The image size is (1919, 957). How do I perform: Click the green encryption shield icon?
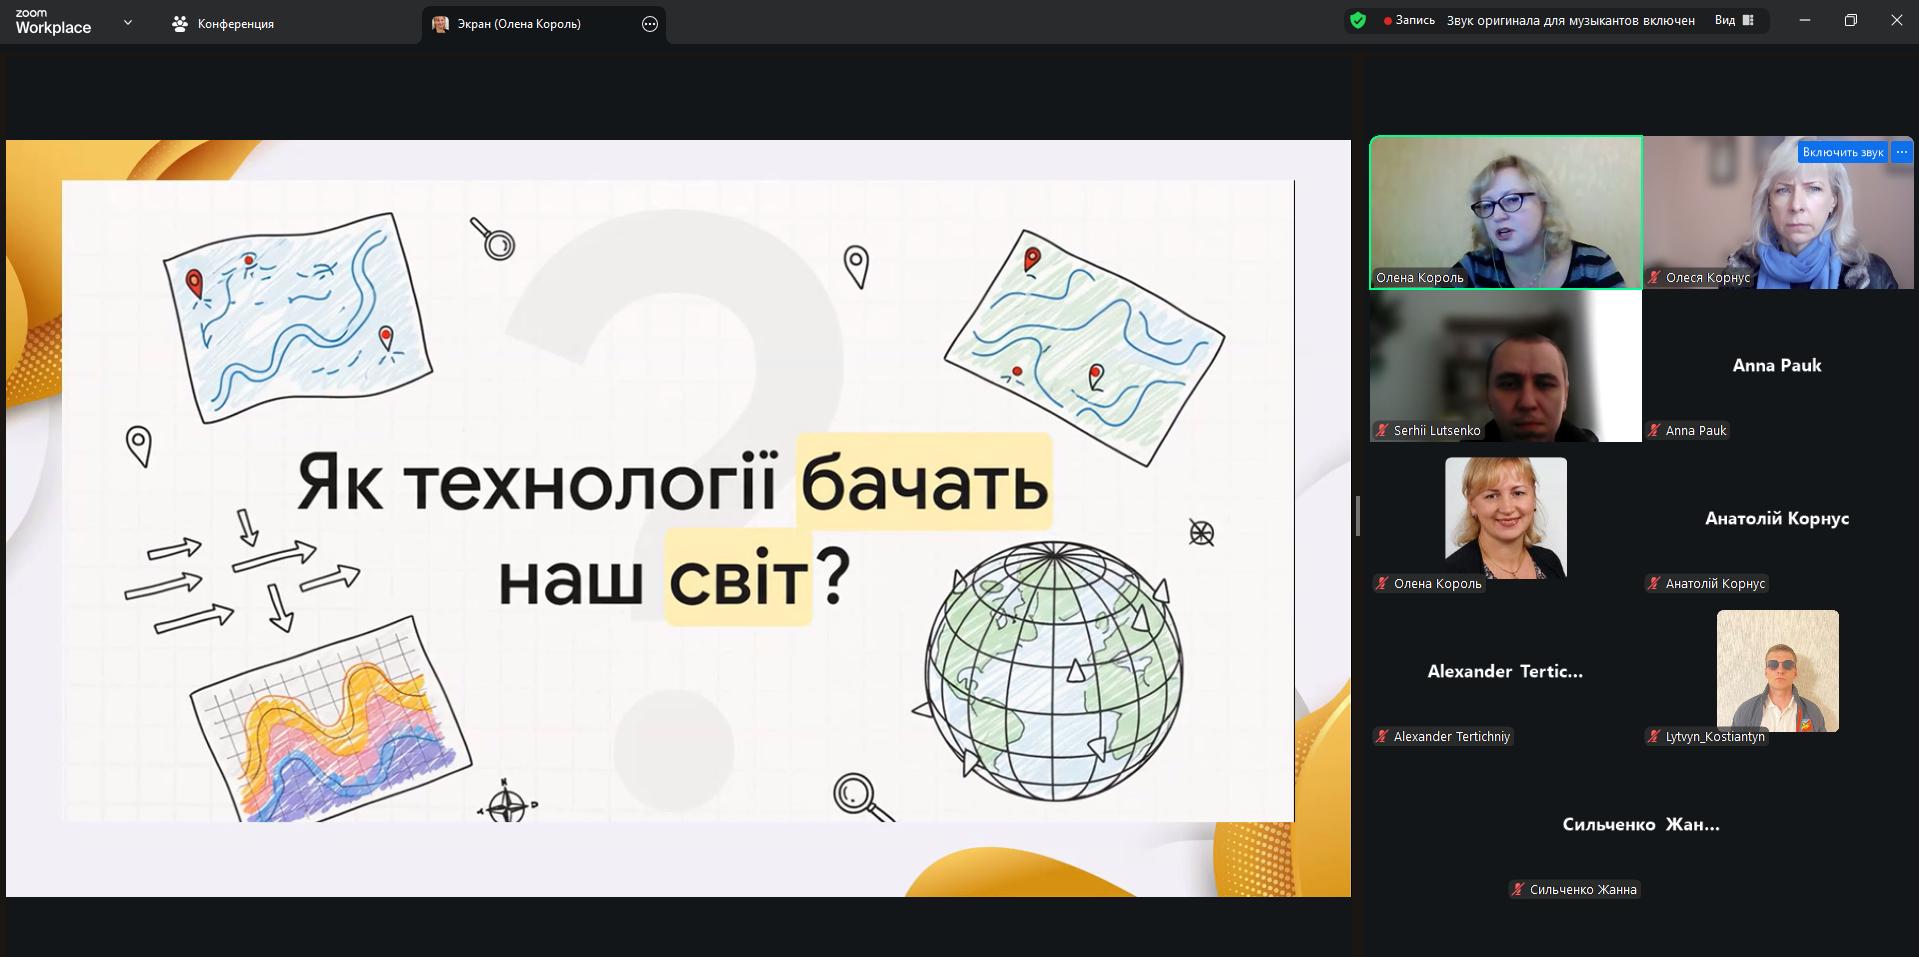(1357, 20)
